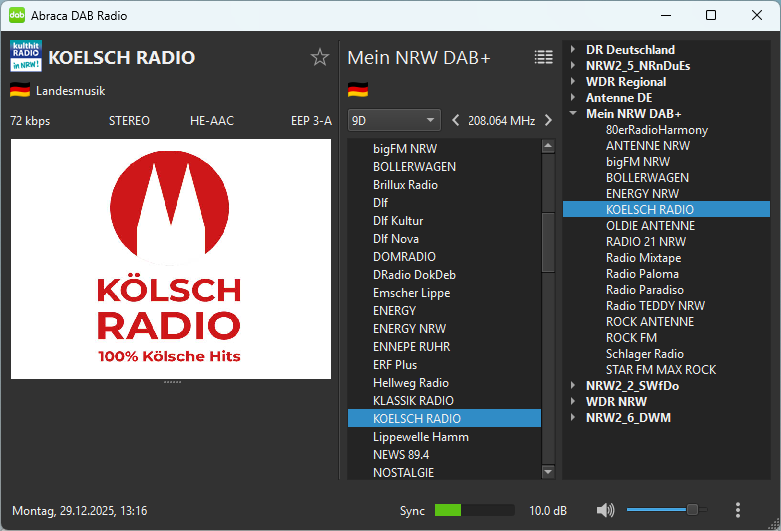Open the ensemble list view icon

pyautogui.click(x=543, y=57)
